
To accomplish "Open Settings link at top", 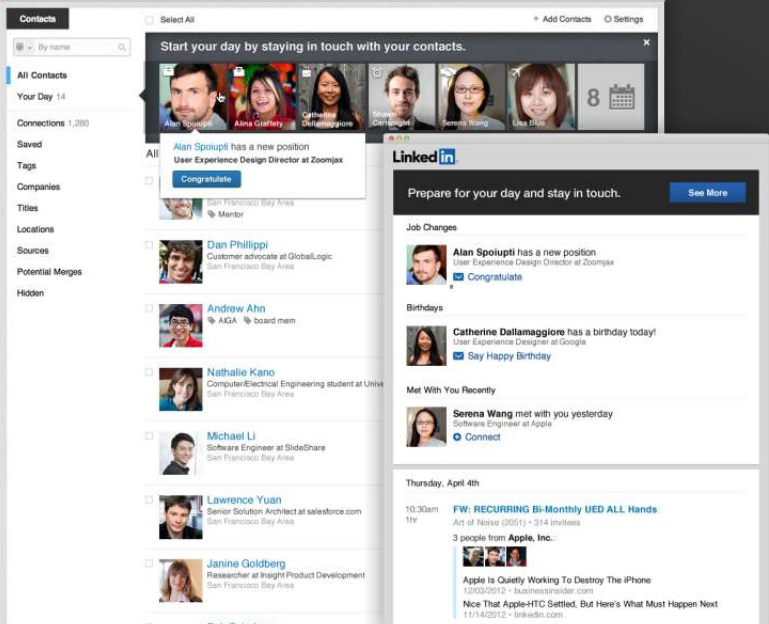I will 628,19.
